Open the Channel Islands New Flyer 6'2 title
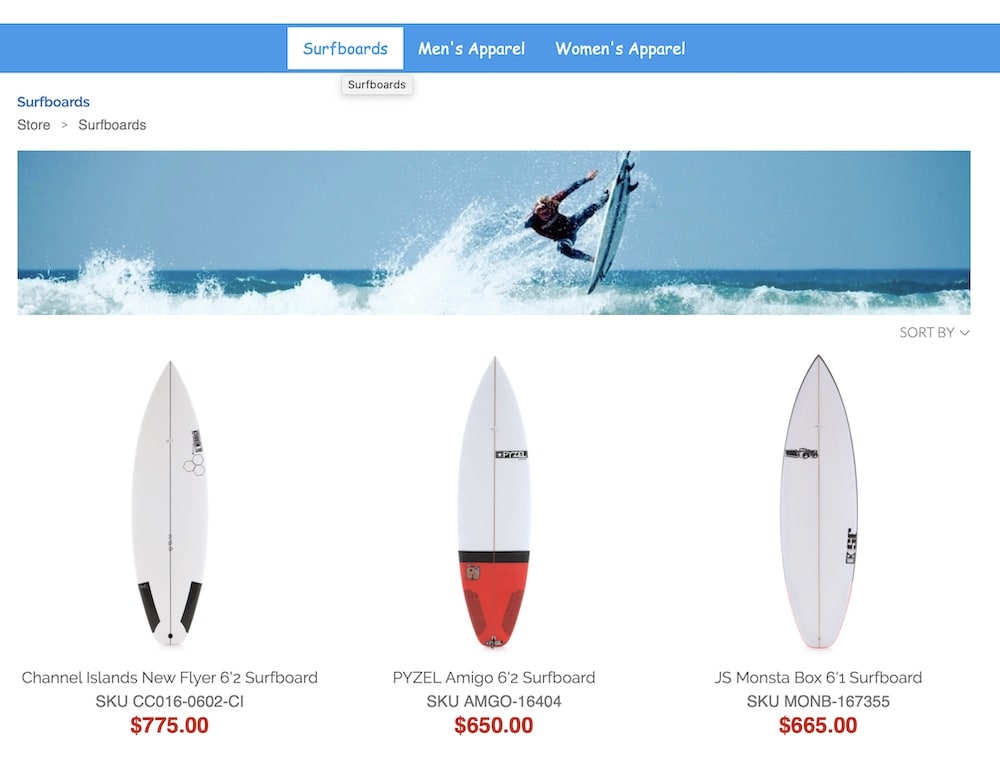This screenshot has width=1000, height=774. 170,677
